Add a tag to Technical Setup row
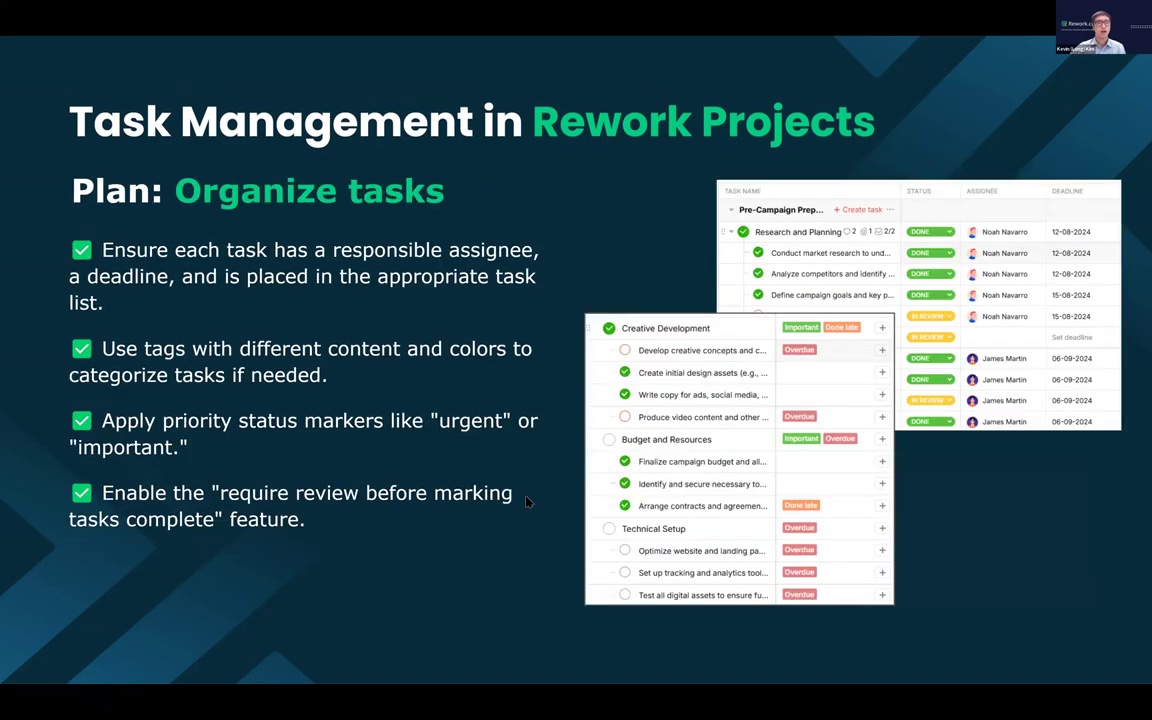1152x720 pixels. click(882, 528)
